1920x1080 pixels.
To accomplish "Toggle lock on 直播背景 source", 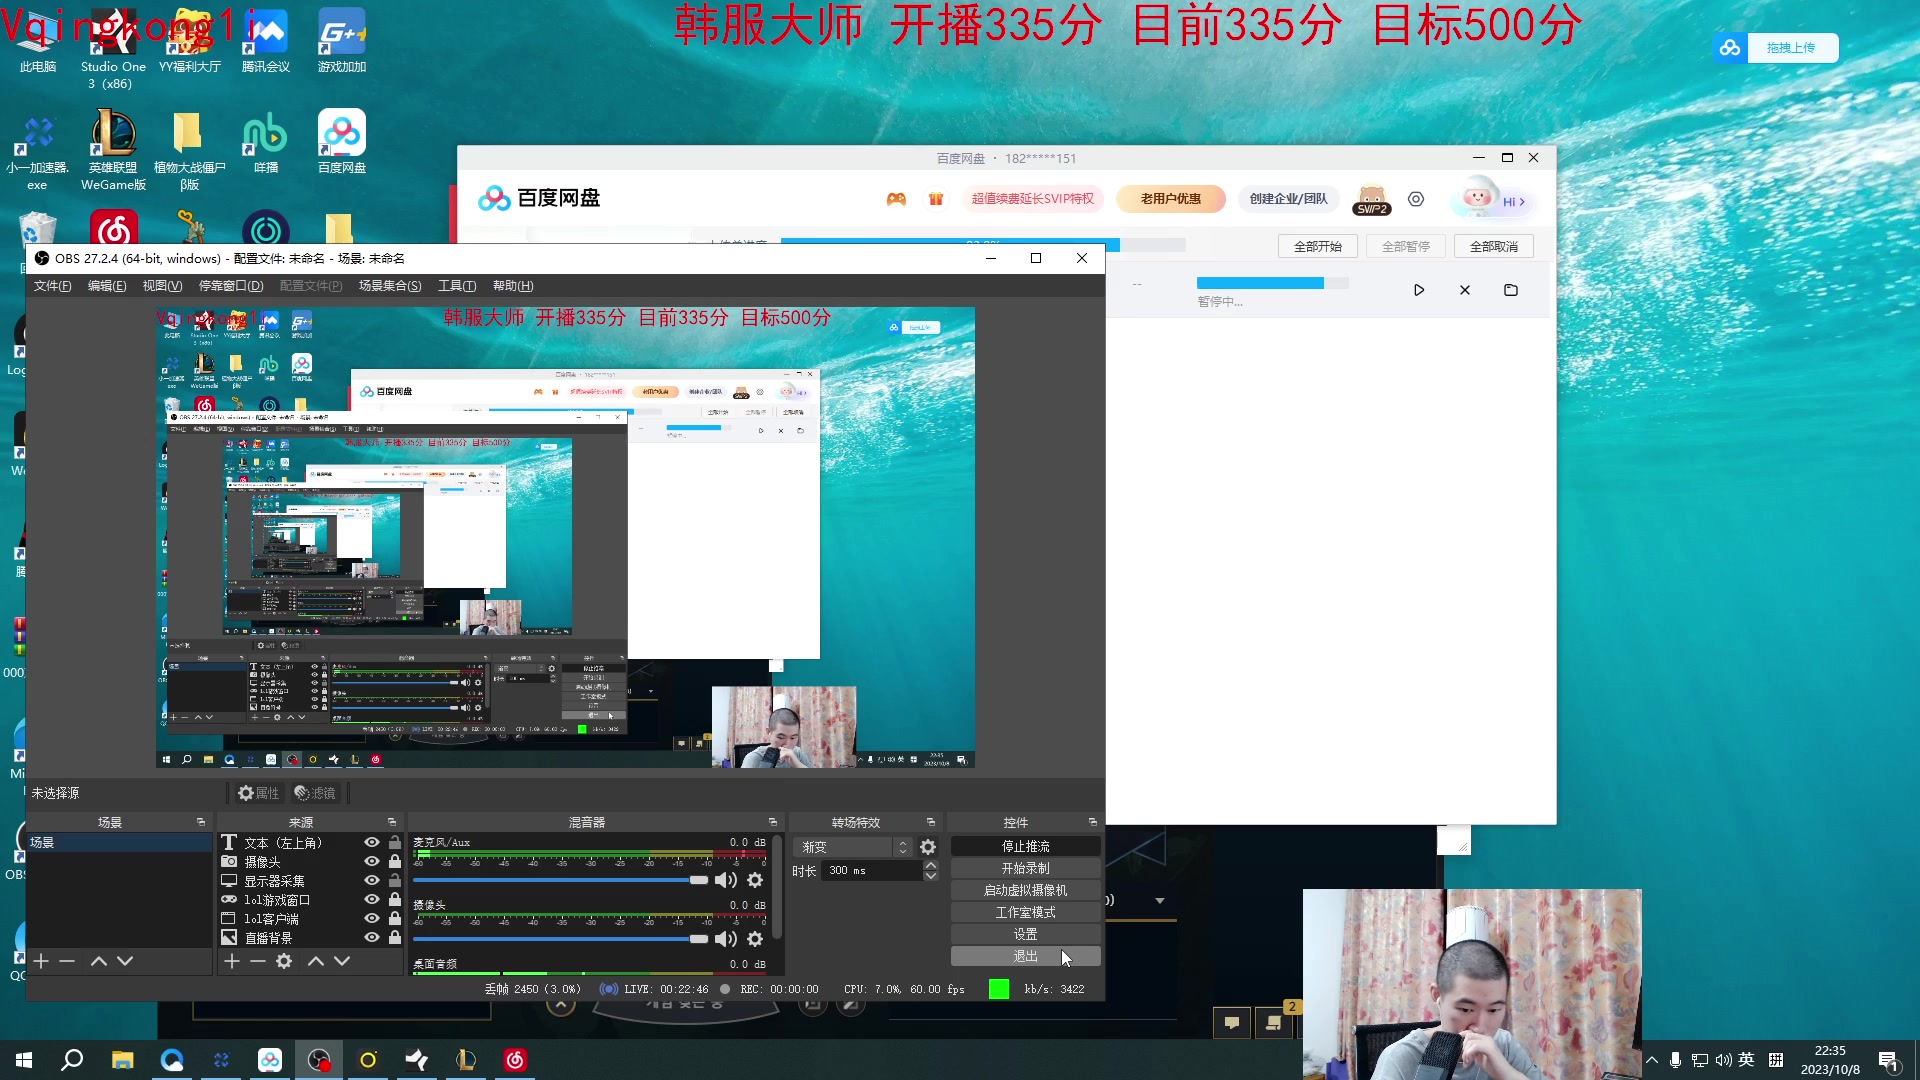I will click(x=395, y=938).
